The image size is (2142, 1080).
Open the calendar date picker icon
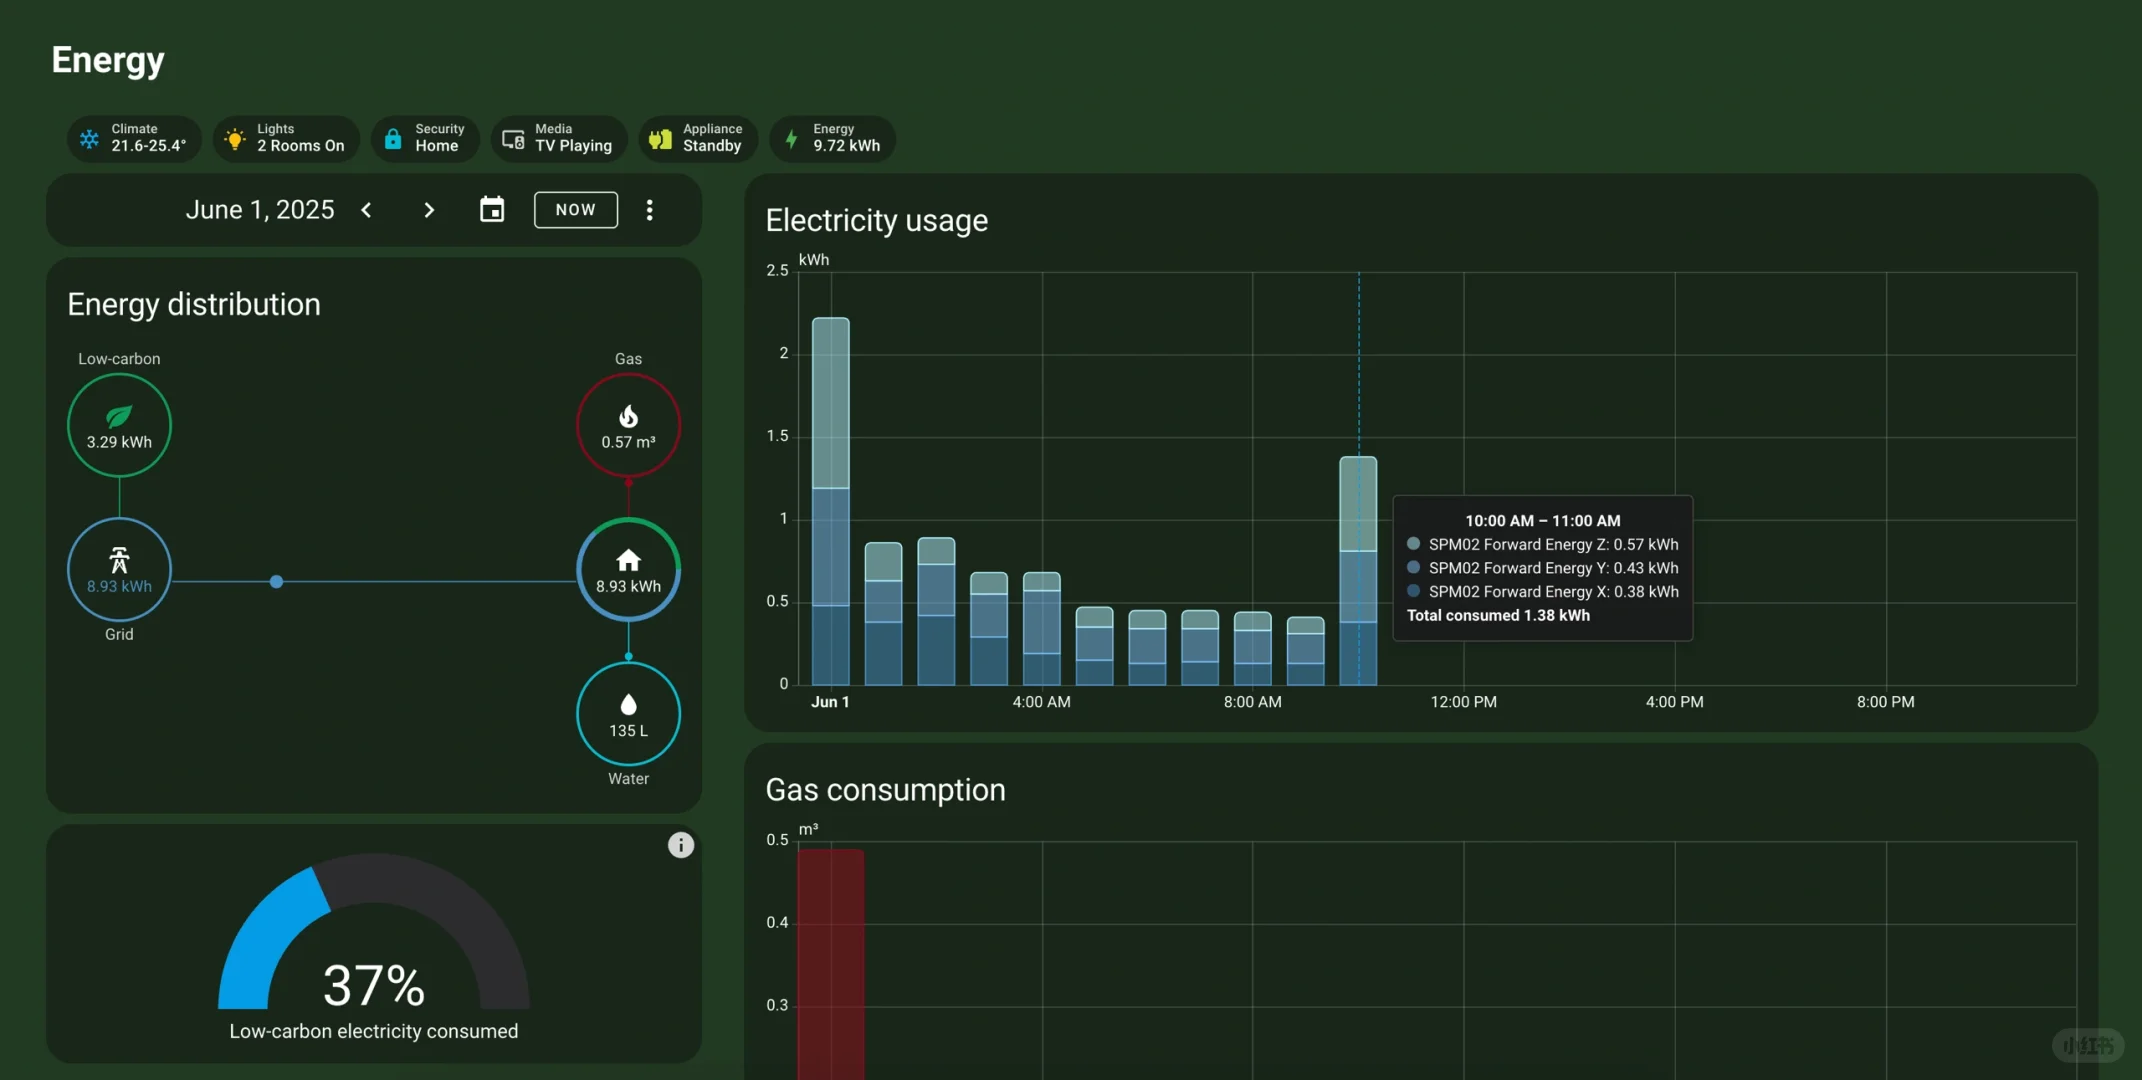[x=492, y=210]
